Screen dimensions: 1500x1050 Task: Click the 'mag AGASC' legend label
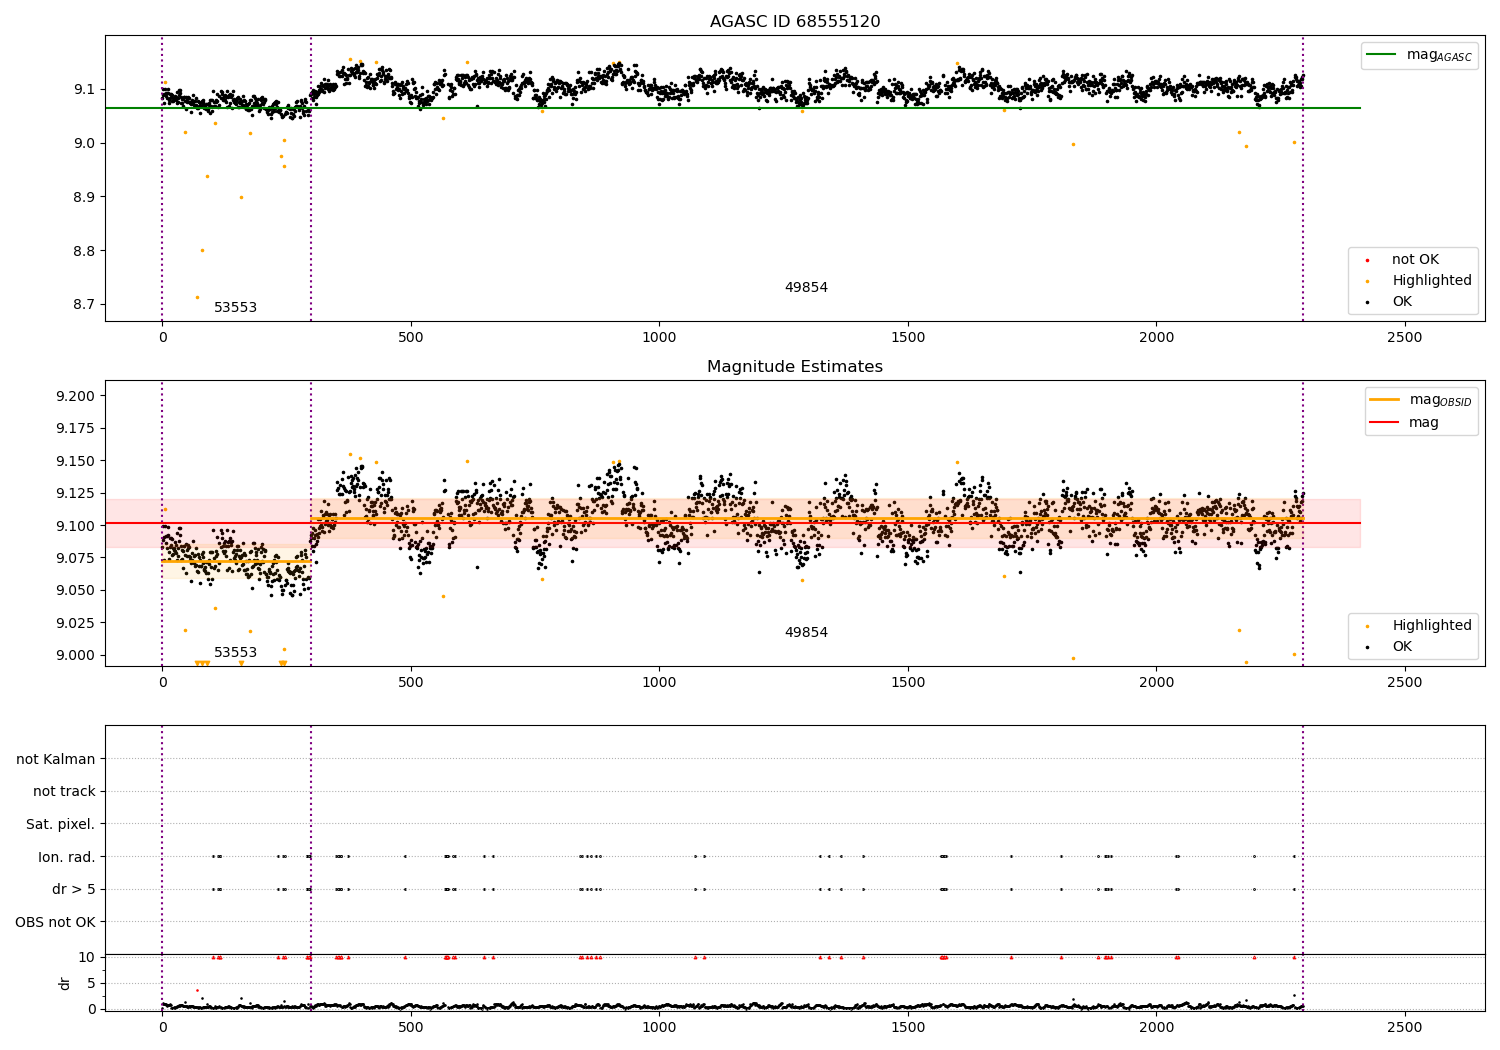1439,55
